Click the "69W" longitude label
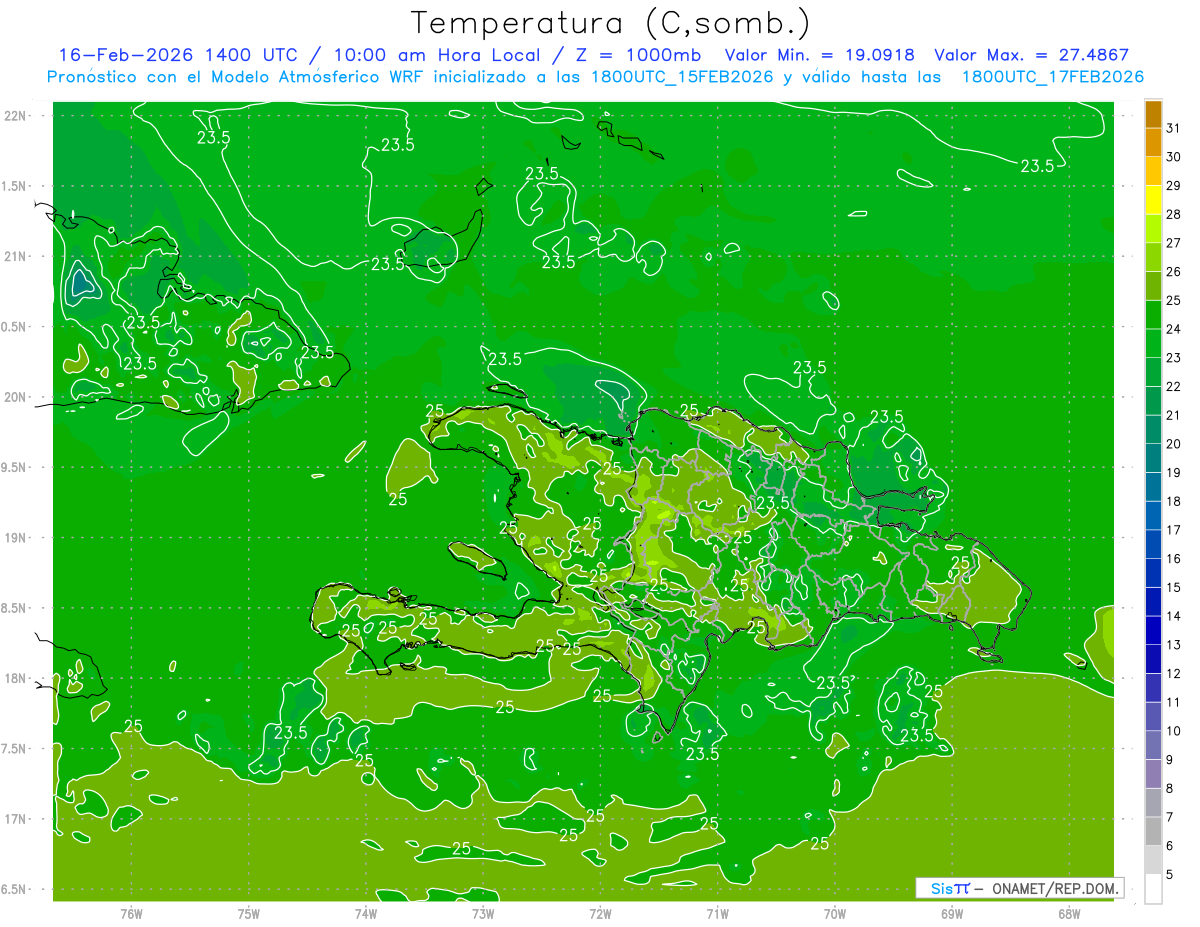Viewport: 1200px width, 927px height. point(952,913)
